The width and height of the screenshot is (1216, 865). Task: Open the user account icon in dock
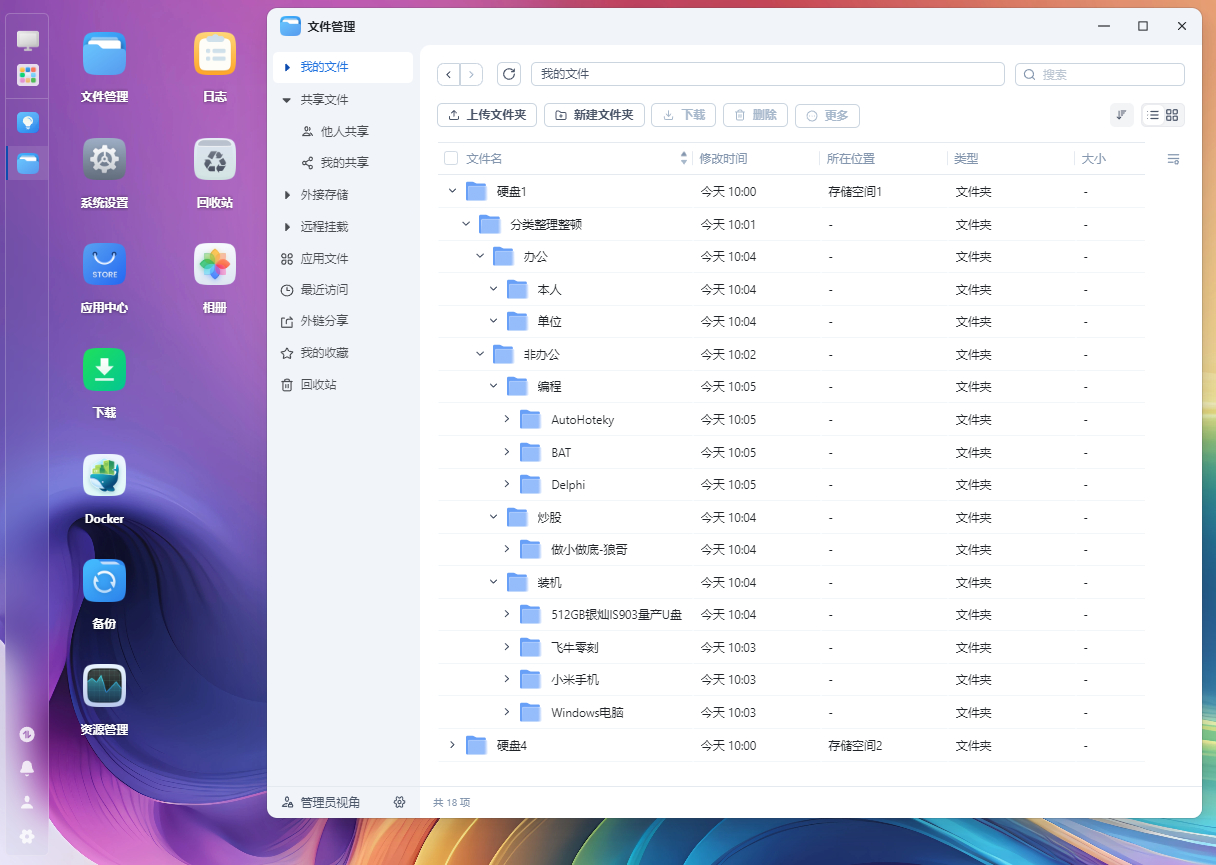click(x=27, y=802)
